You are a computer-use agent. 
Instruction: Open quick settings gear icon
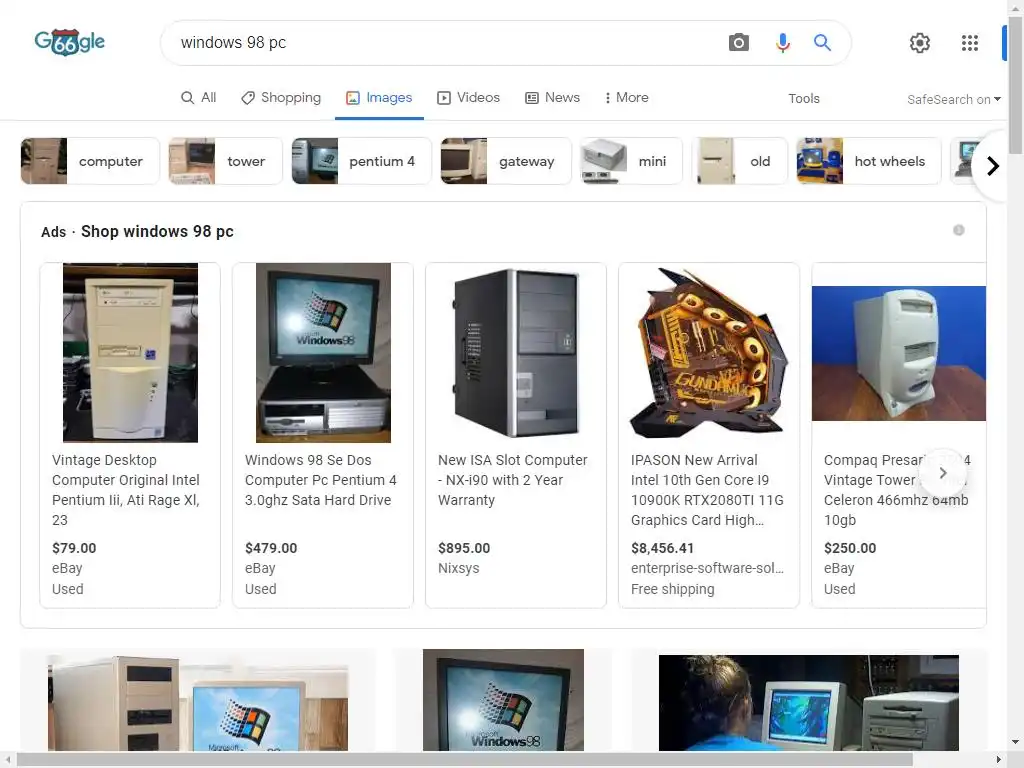click(x=920, y=43)
